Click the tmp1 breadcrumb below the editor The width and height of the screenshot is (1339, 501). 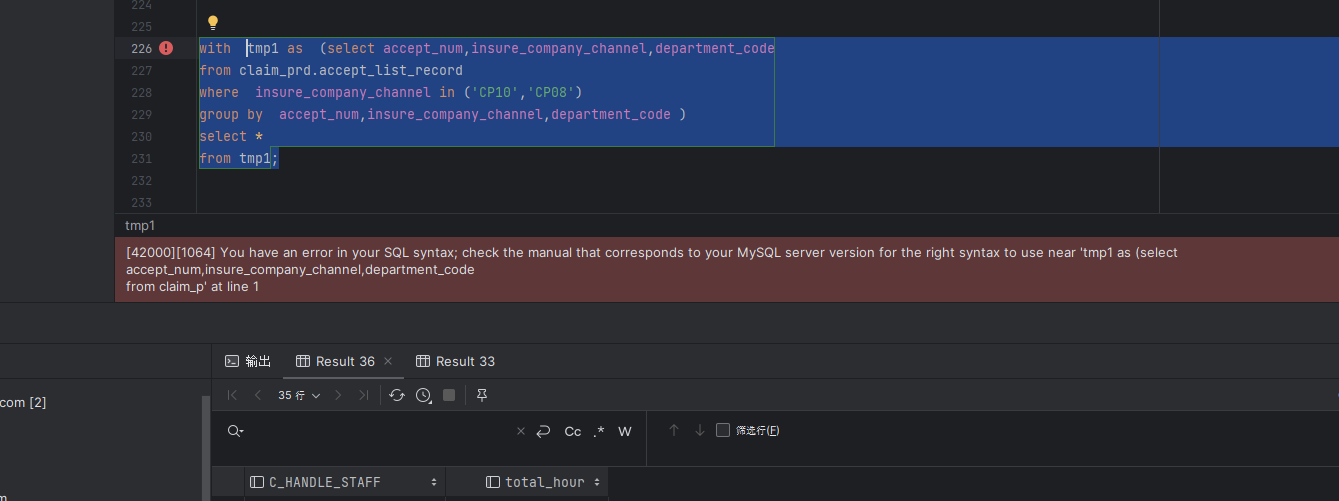pyautogui.click(x=140, y=225)
